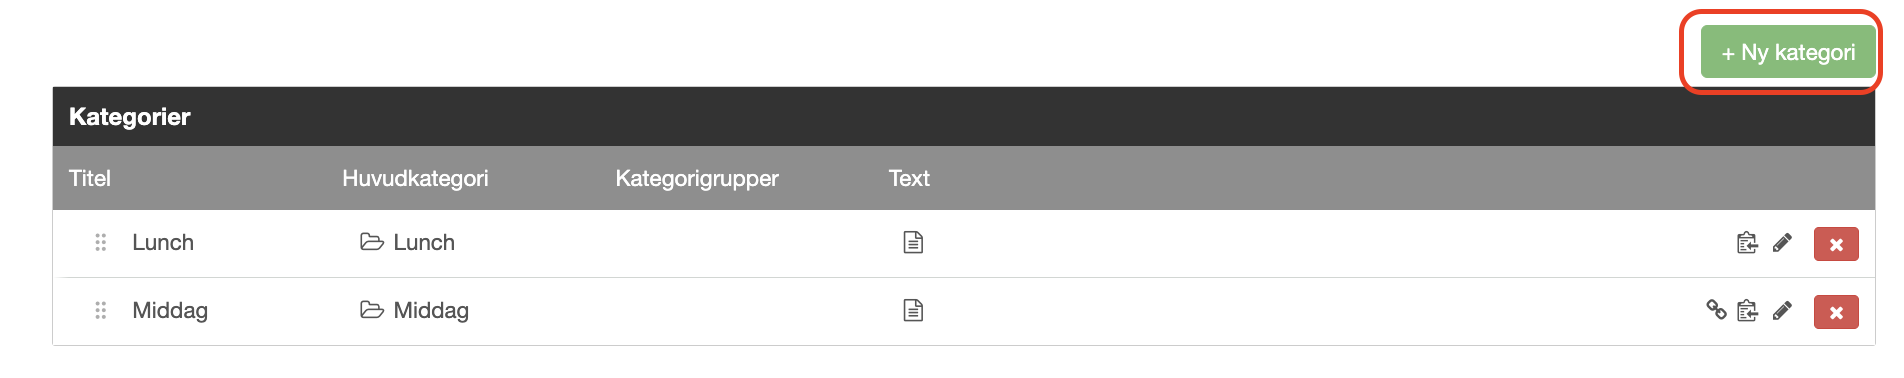
Task: Delete the Lunch category with red X
Action: (x=1836, y=244)
